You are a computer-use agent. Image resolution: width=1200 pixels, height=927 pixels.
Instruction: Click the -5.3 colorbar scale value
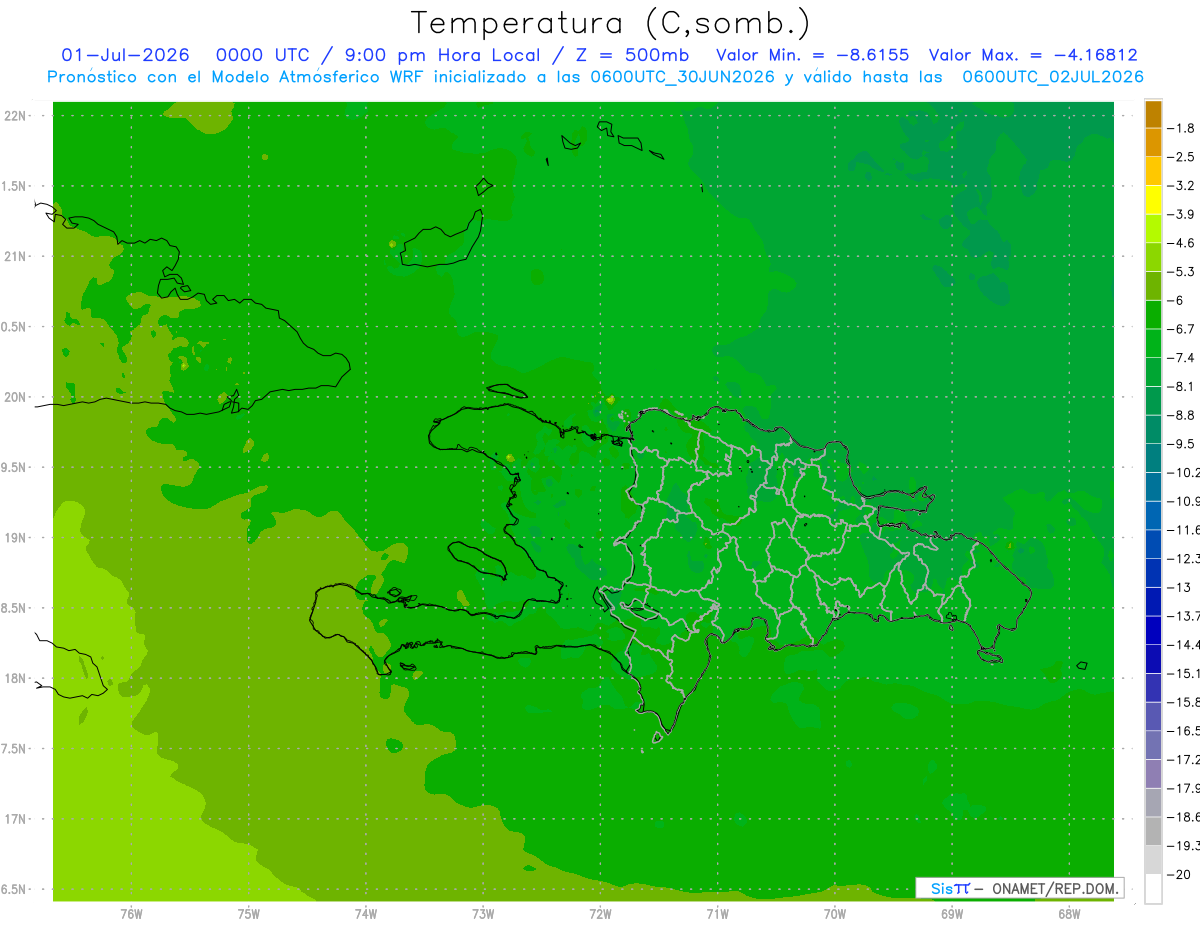[1183, 271]
